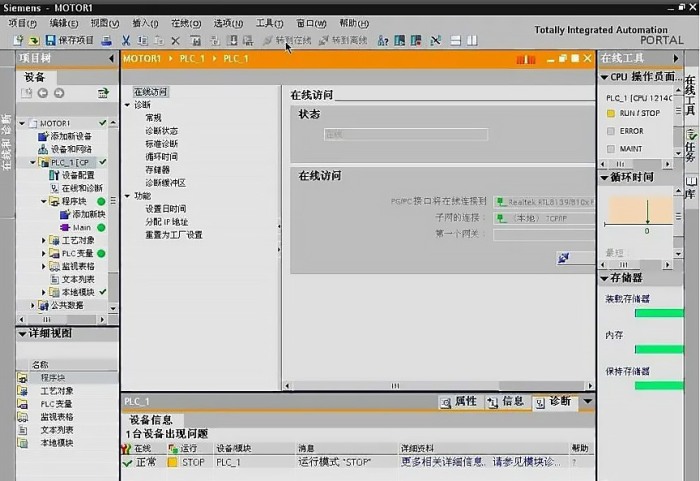The image size is (700, 481).
Task: Open the 帮助(H) menu
Action: pyautogui.click(x=354, y=23)
